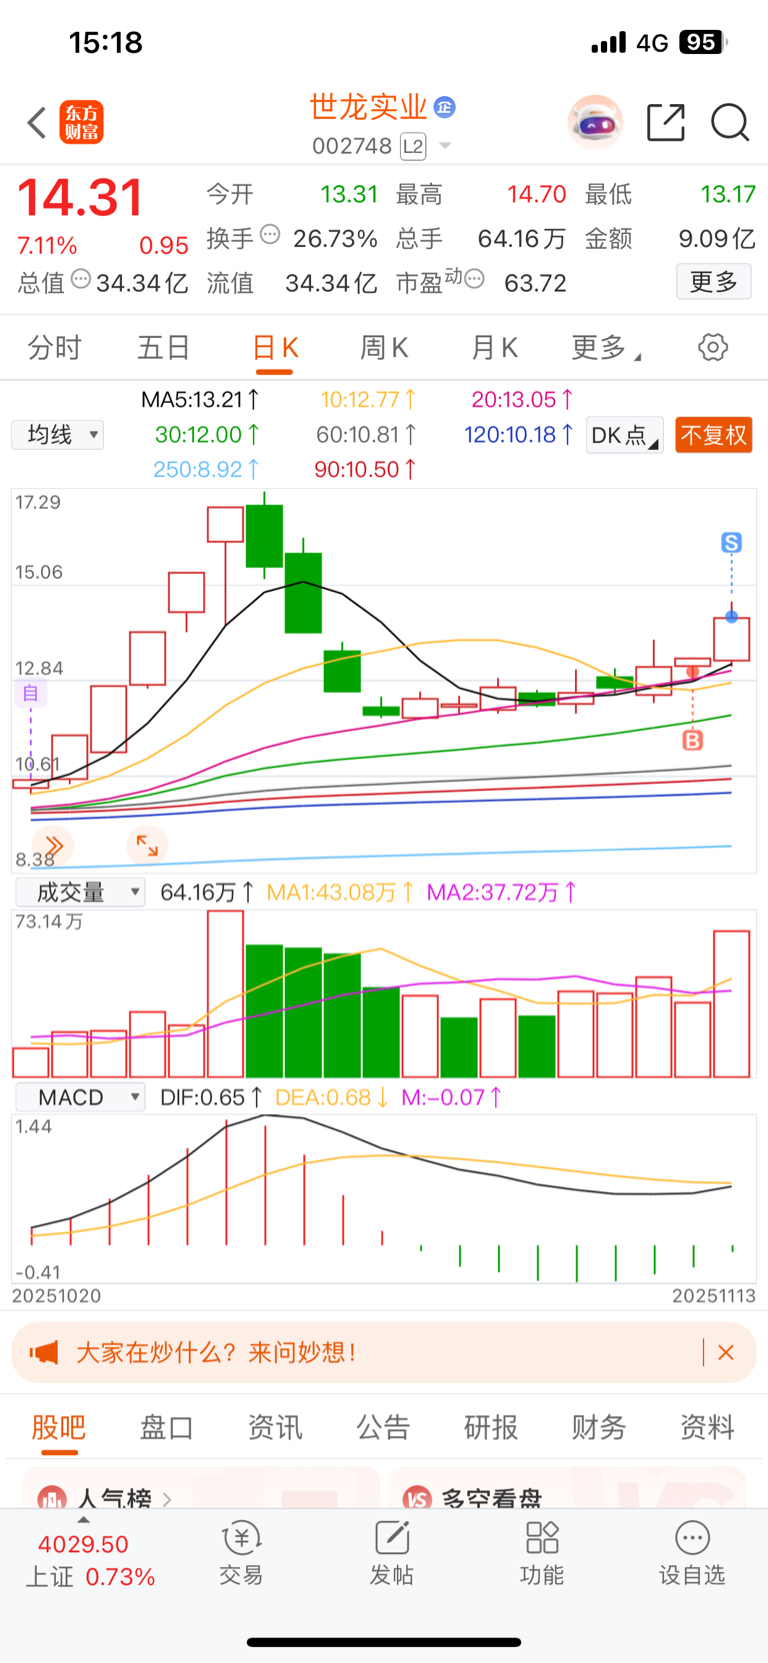Open the 财务 tab
Screen dimensions: 768x1663
click(x=599, y=1427)
